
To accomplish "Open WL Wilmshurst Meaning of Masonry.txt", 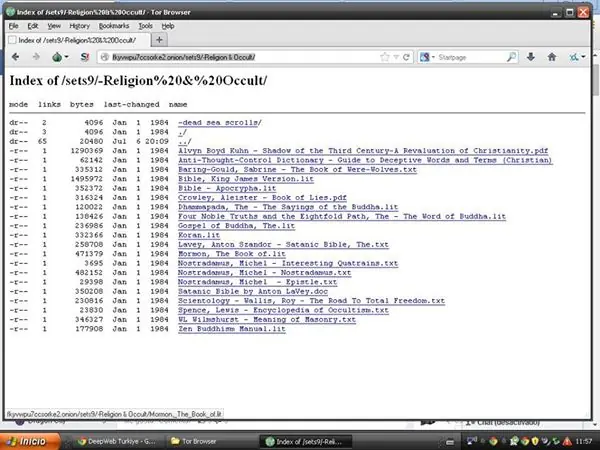I will [x=267, y=320].
